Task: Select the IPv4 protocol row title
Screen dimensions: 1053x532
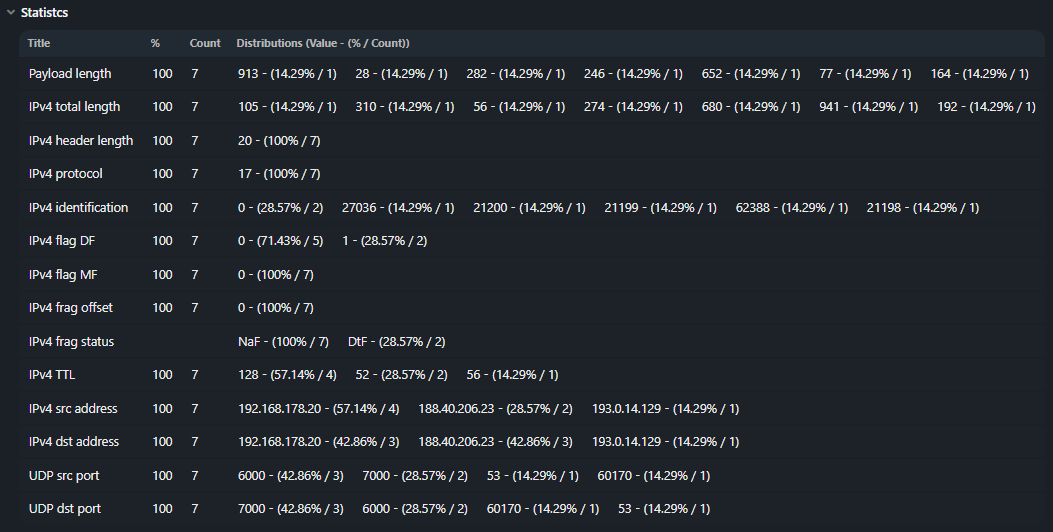Action: tap(66, 174)
